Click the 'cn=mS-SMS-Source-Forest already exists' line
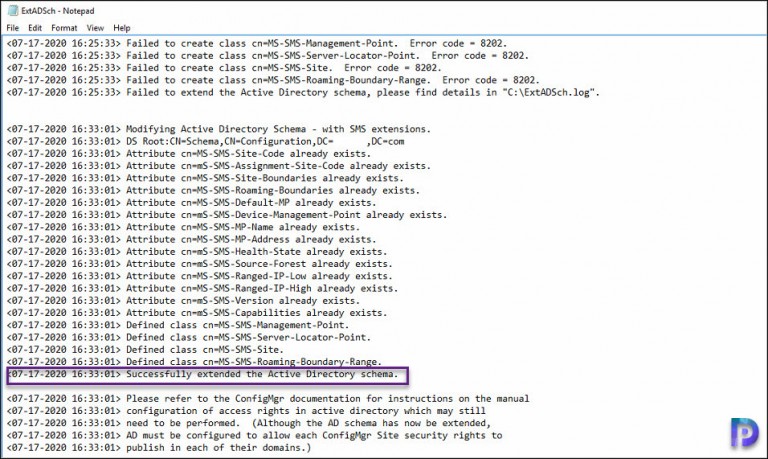The width and height of the screenshot is (768, 459). point(199,264)
